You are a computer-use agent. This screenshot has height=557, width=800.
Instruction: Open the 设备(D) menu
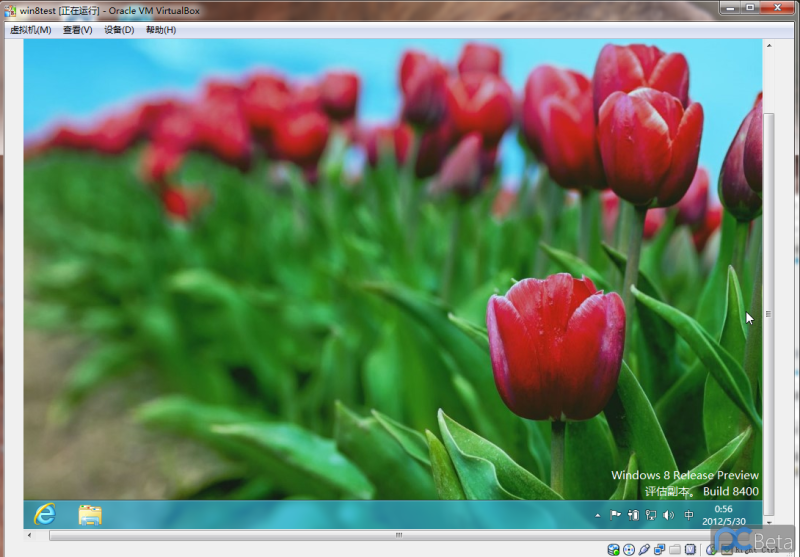point(119,30)
